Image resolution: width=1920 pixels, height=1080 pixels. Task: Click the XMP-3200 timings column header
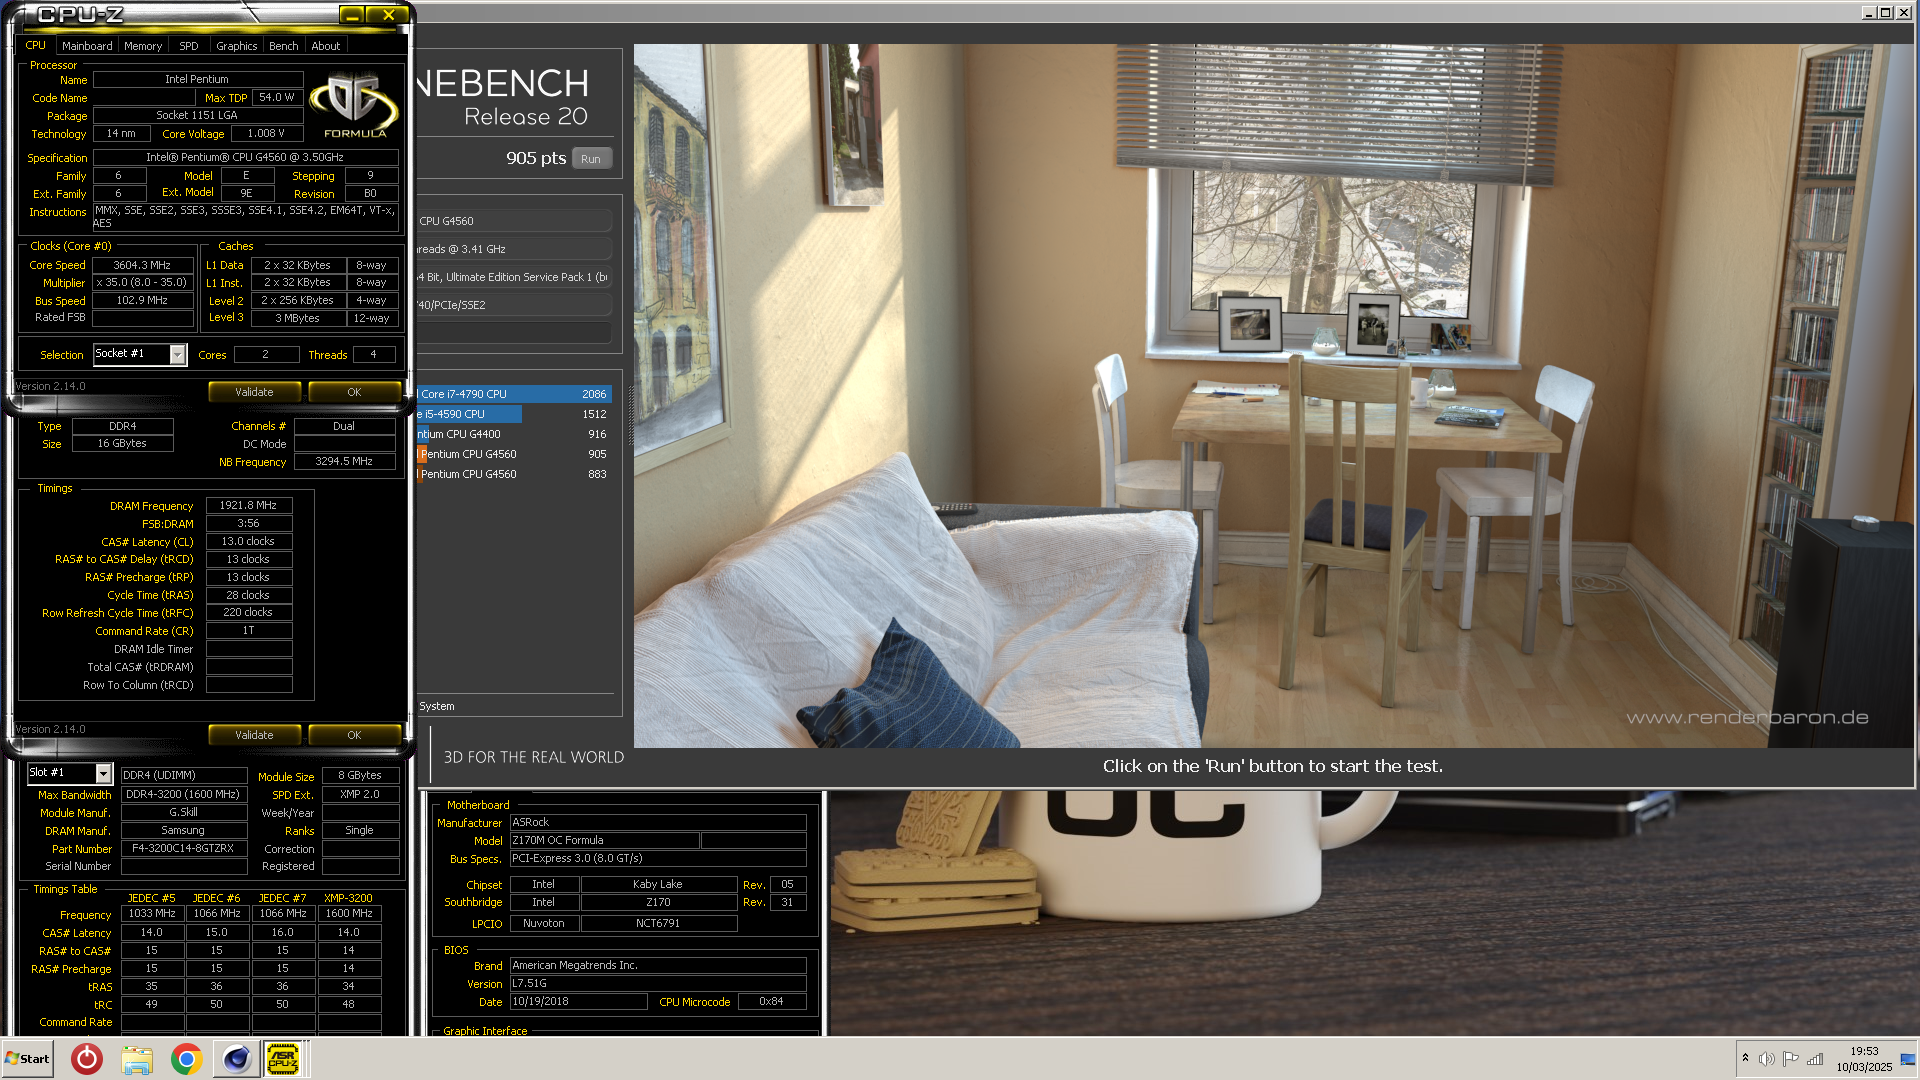tap(348, 898)
